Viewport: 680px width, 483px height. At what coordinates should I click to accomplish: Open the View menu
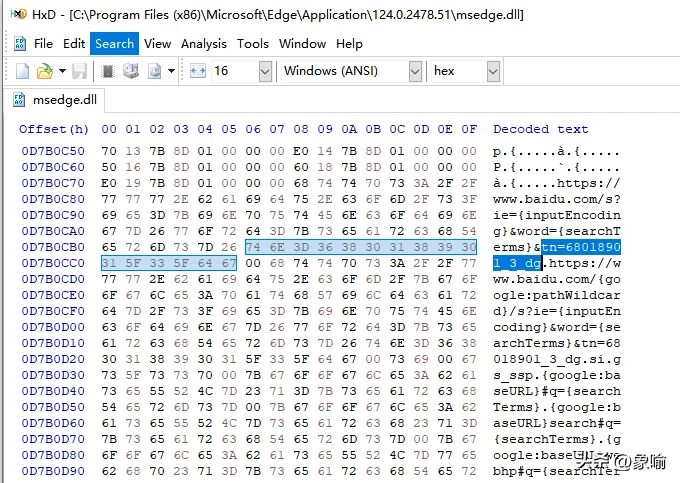157,44
